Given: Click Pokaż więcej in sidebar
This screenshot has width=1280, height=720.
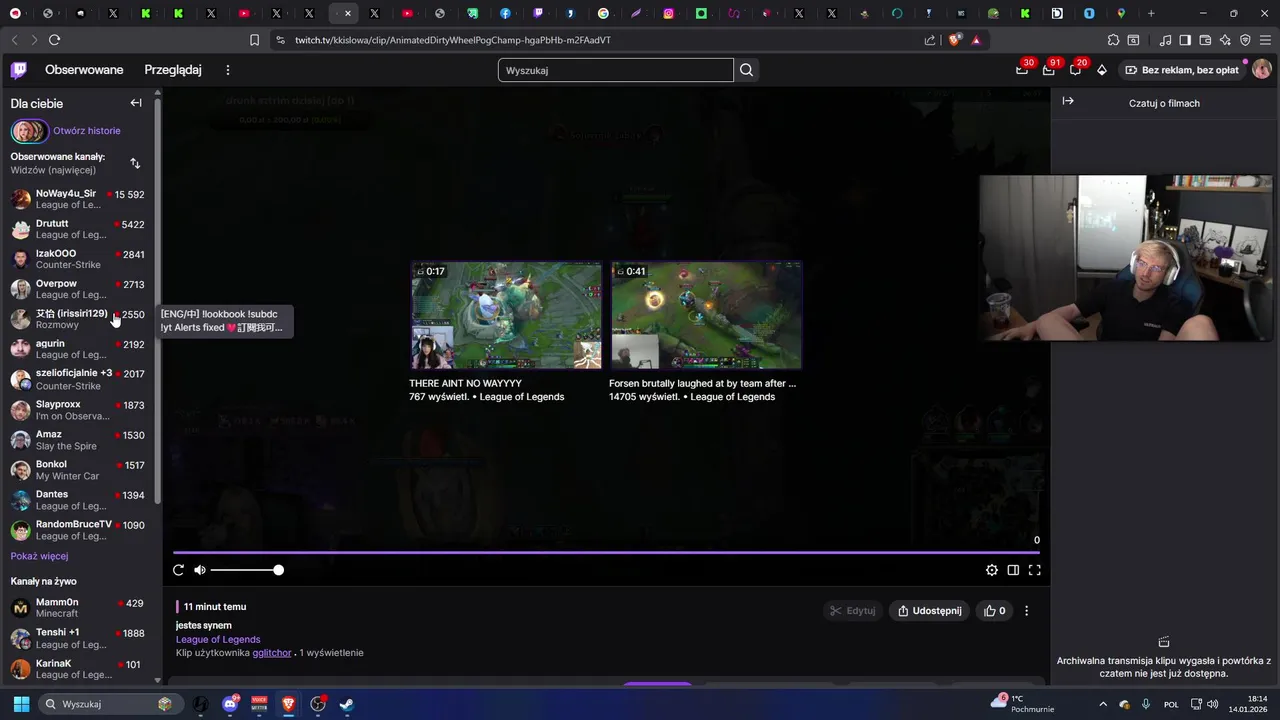Looking at the screenshot, I should (39, 556).
